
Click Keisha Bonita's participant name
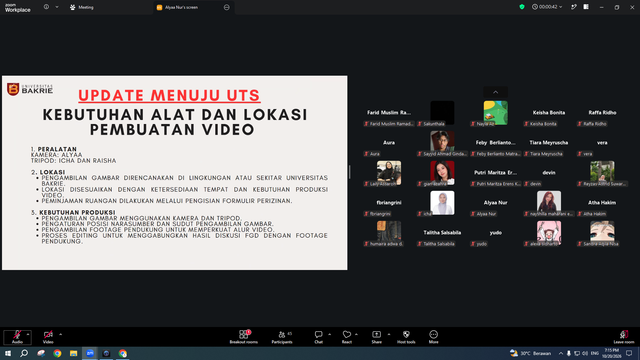[549, 112]
